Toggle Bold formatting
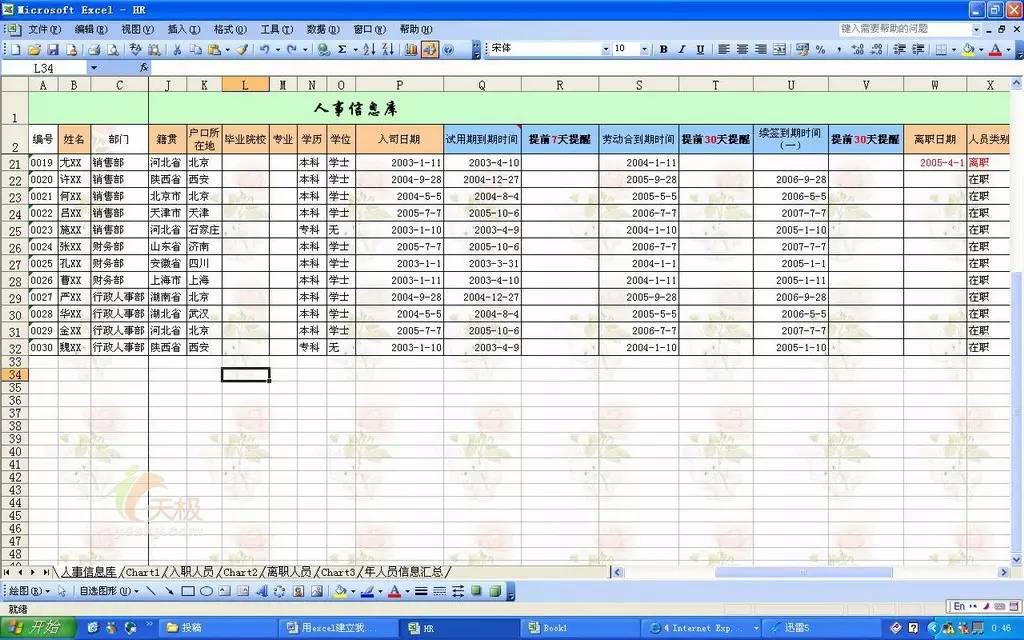1024x640 pixels. [664, 48]
